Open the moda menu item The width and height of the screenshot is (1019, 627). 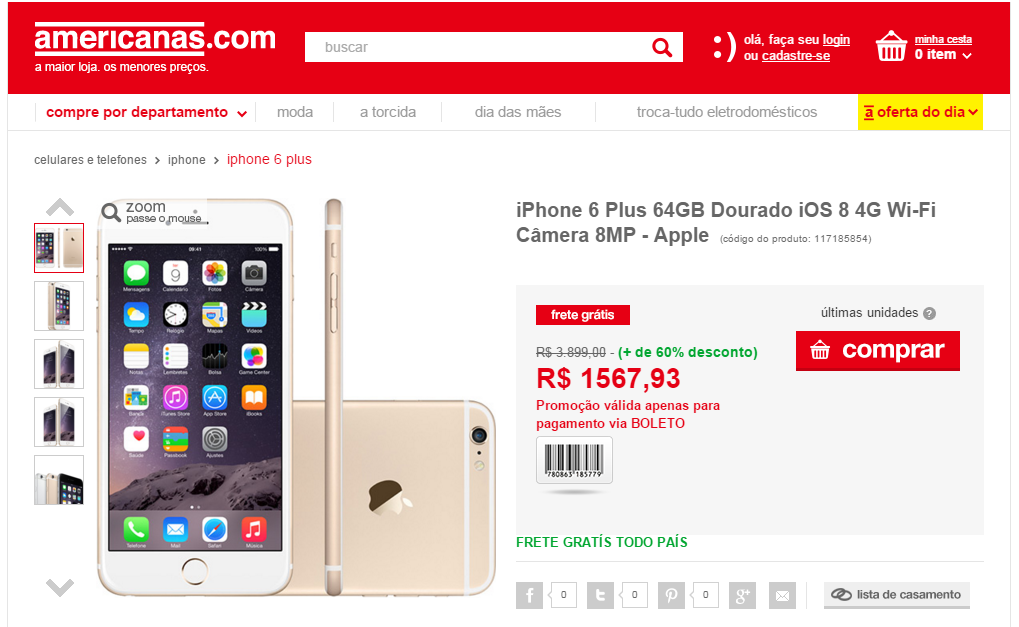(x=295, y=112)
